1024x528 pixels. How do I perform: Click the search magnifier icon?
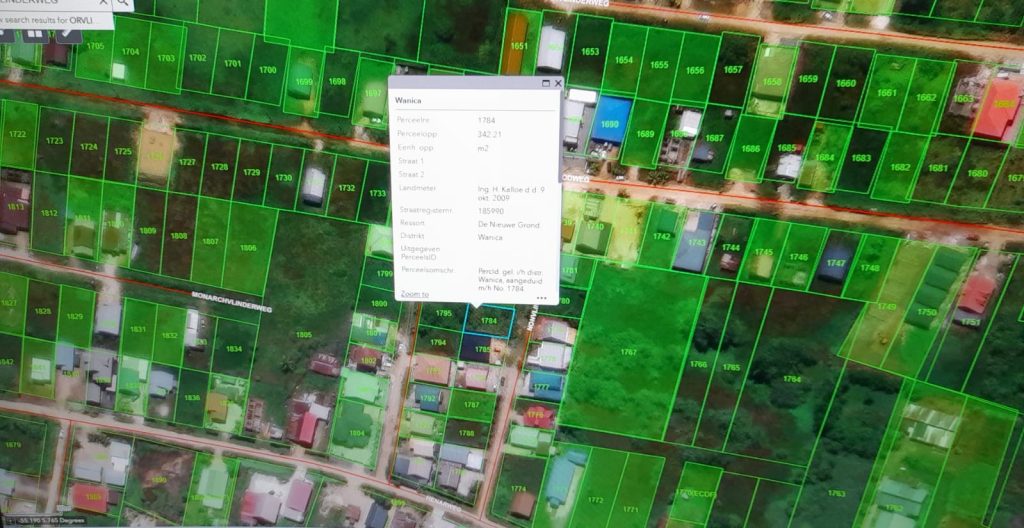[122, 4]
